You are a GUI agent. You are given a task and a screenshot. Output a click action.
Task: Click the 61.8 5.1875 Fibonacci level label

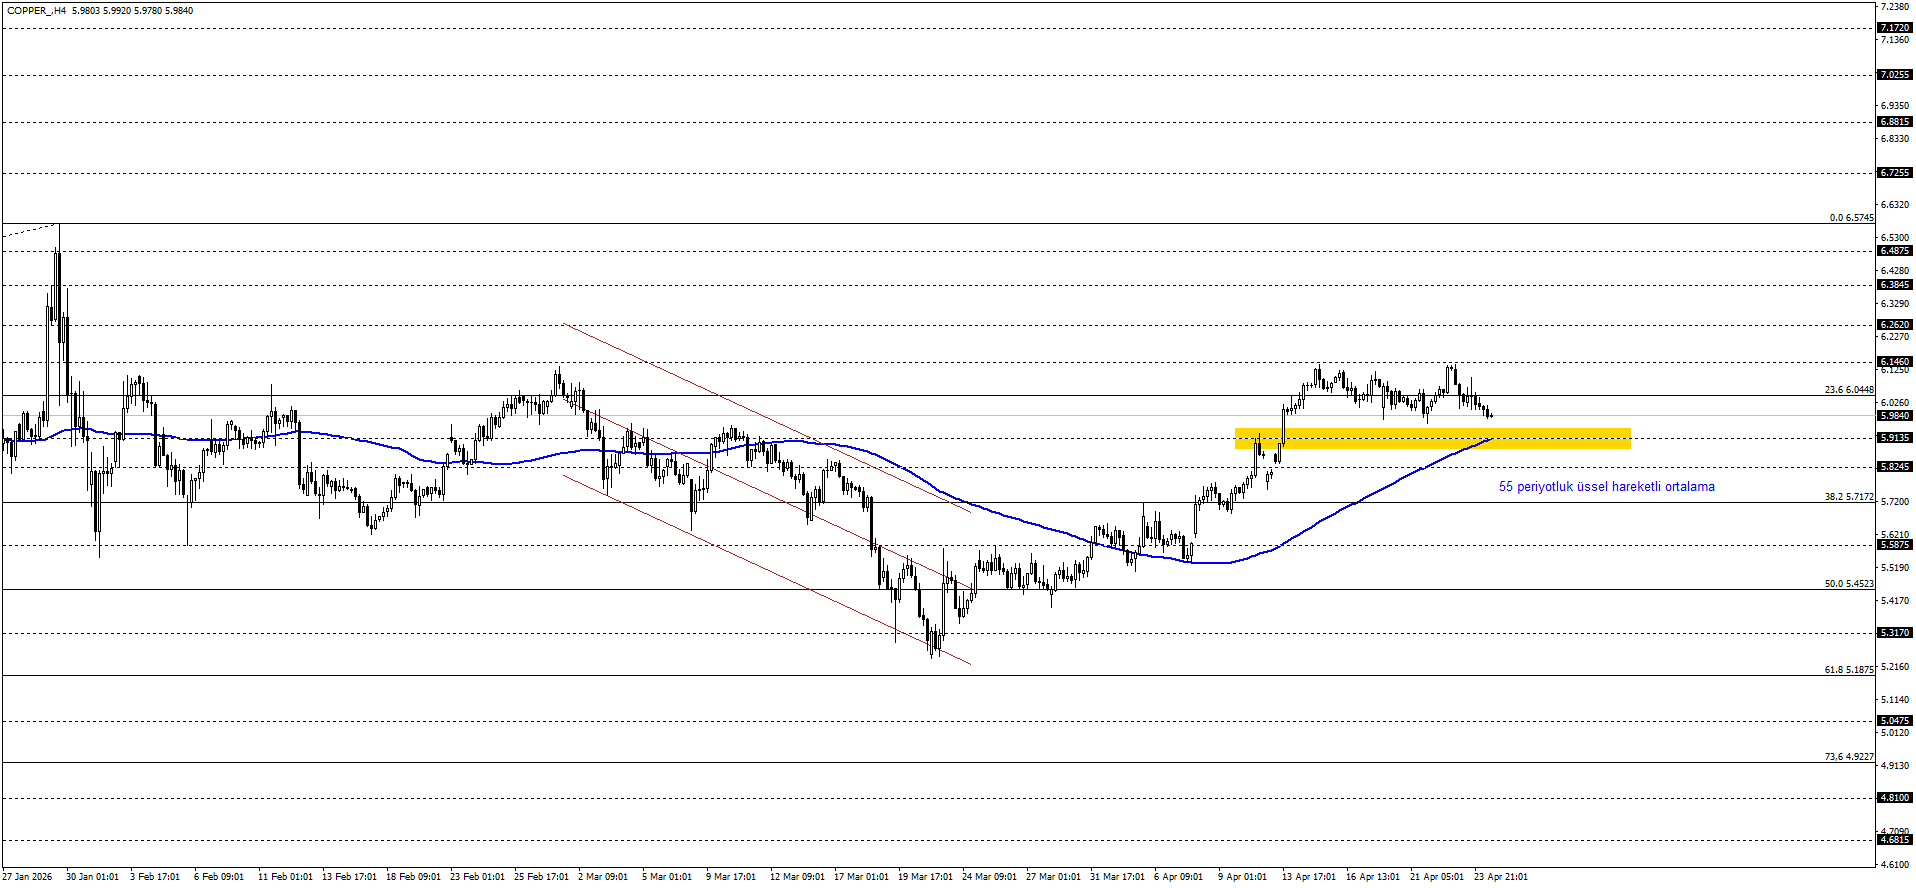1848,670
